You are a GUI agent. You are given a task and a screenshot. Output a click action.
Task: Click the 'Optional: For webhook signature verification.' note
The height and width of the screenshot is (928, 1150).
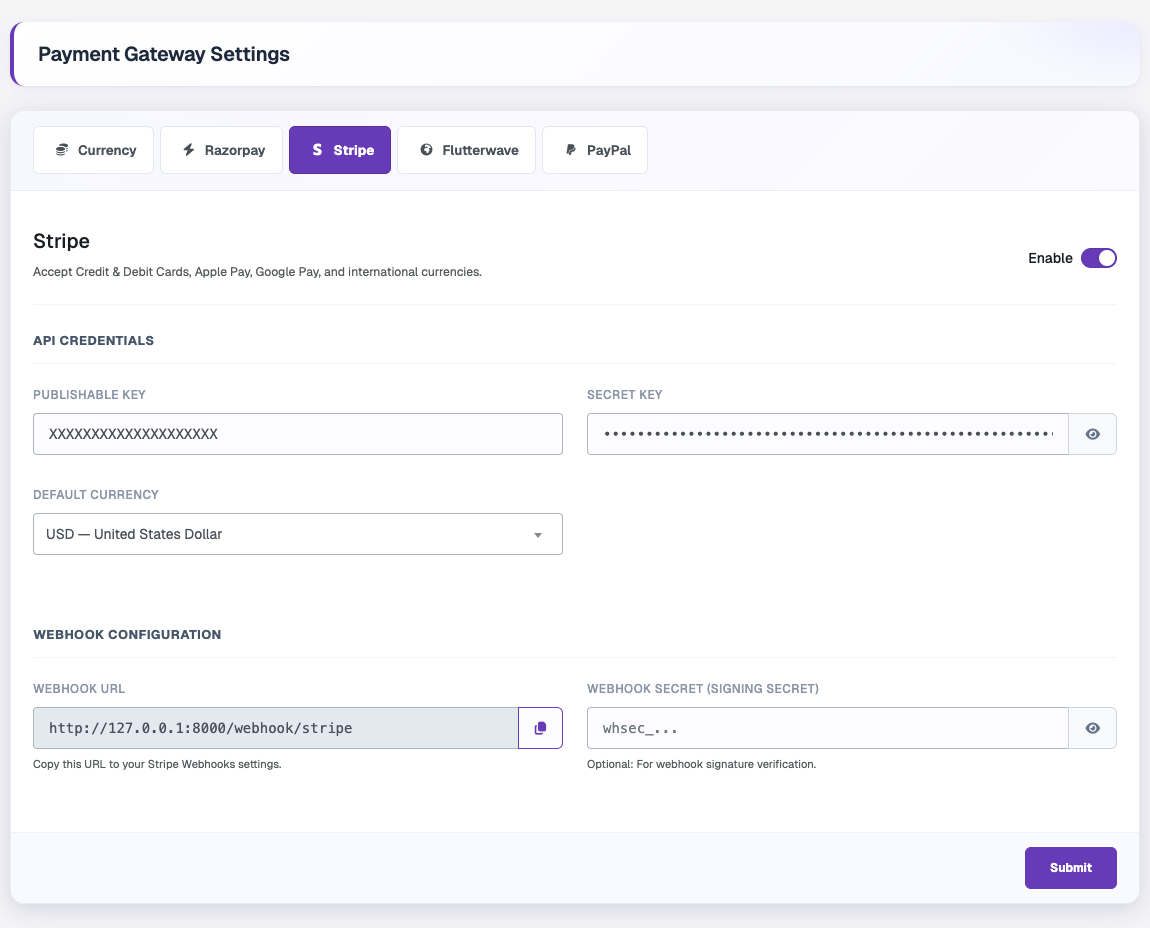pyautogui.click(x=701, y=764)
